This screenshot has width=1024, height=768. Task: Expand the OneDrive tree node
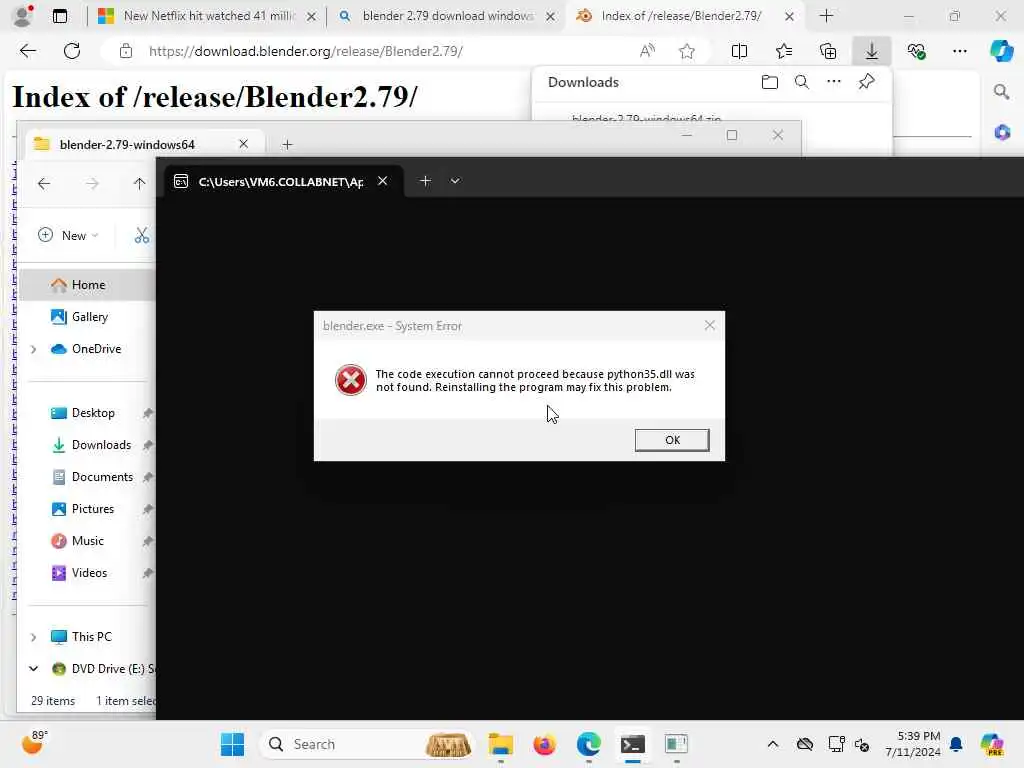click(33, 349)
